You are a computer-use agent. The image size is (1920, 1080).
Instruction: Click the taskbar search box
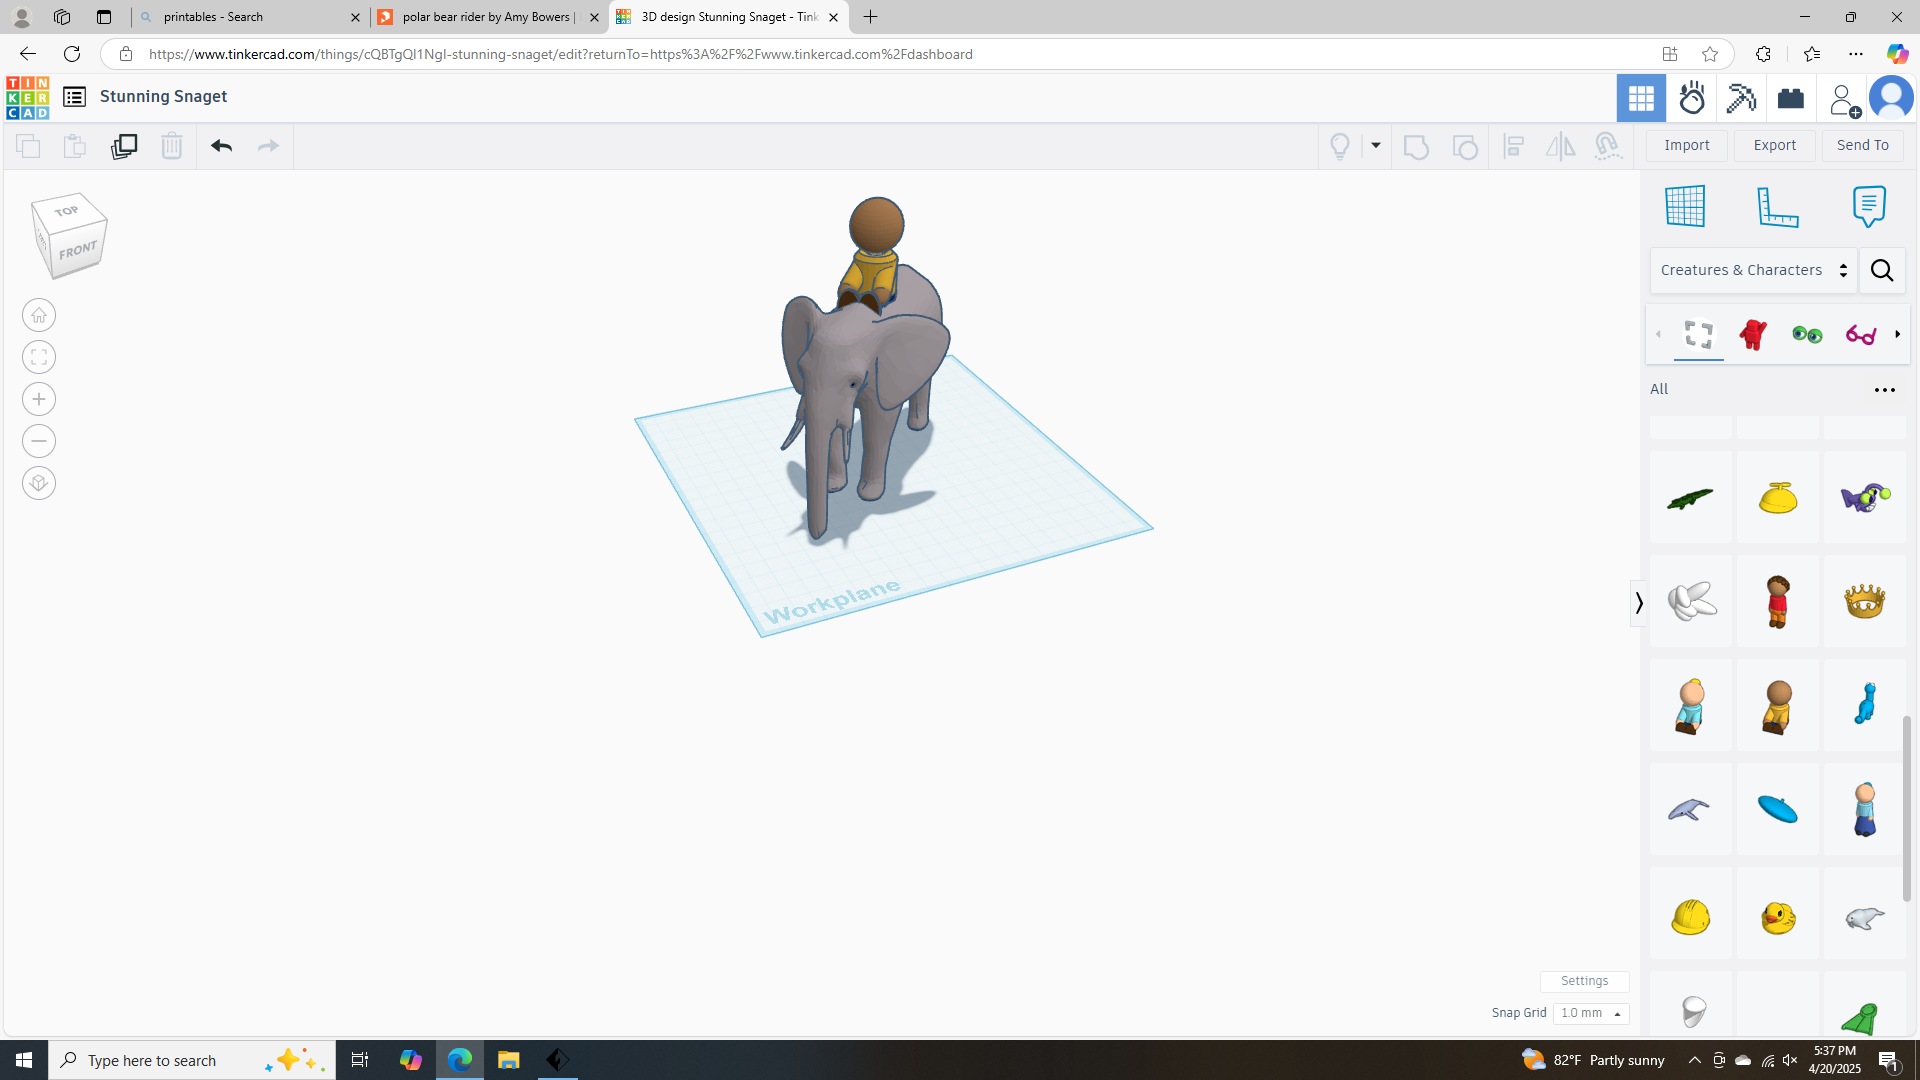192,1060
